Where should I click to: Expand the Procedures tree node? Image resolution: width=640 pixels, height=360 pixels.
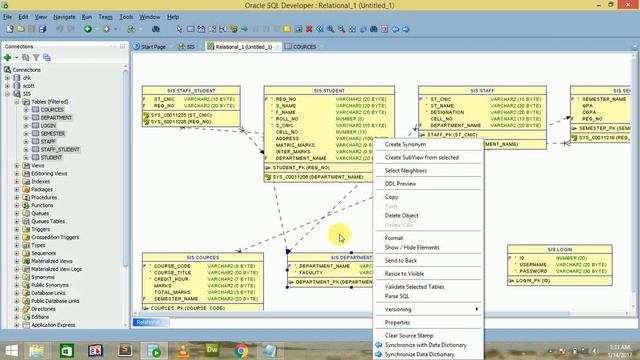tap(17, 197)
